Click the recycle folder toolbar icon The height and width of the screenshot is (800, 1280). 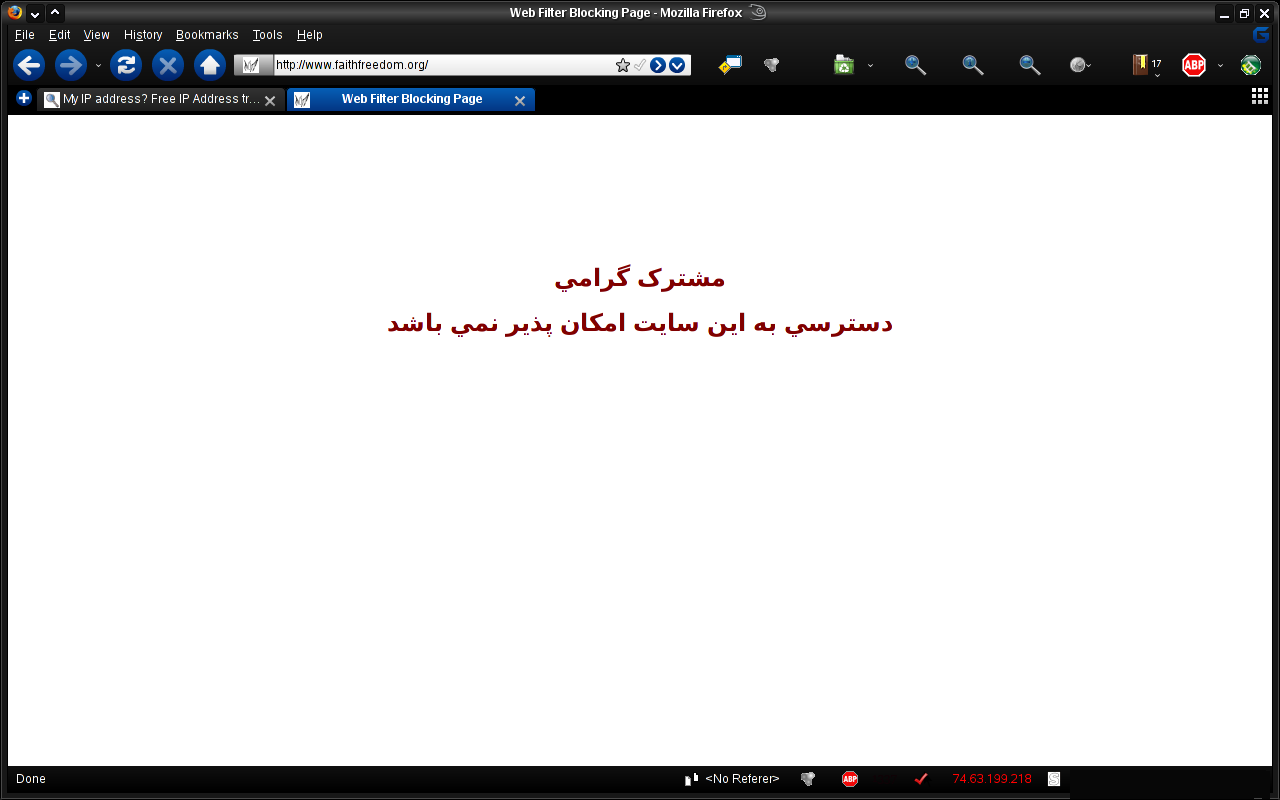tap(844, 65)
